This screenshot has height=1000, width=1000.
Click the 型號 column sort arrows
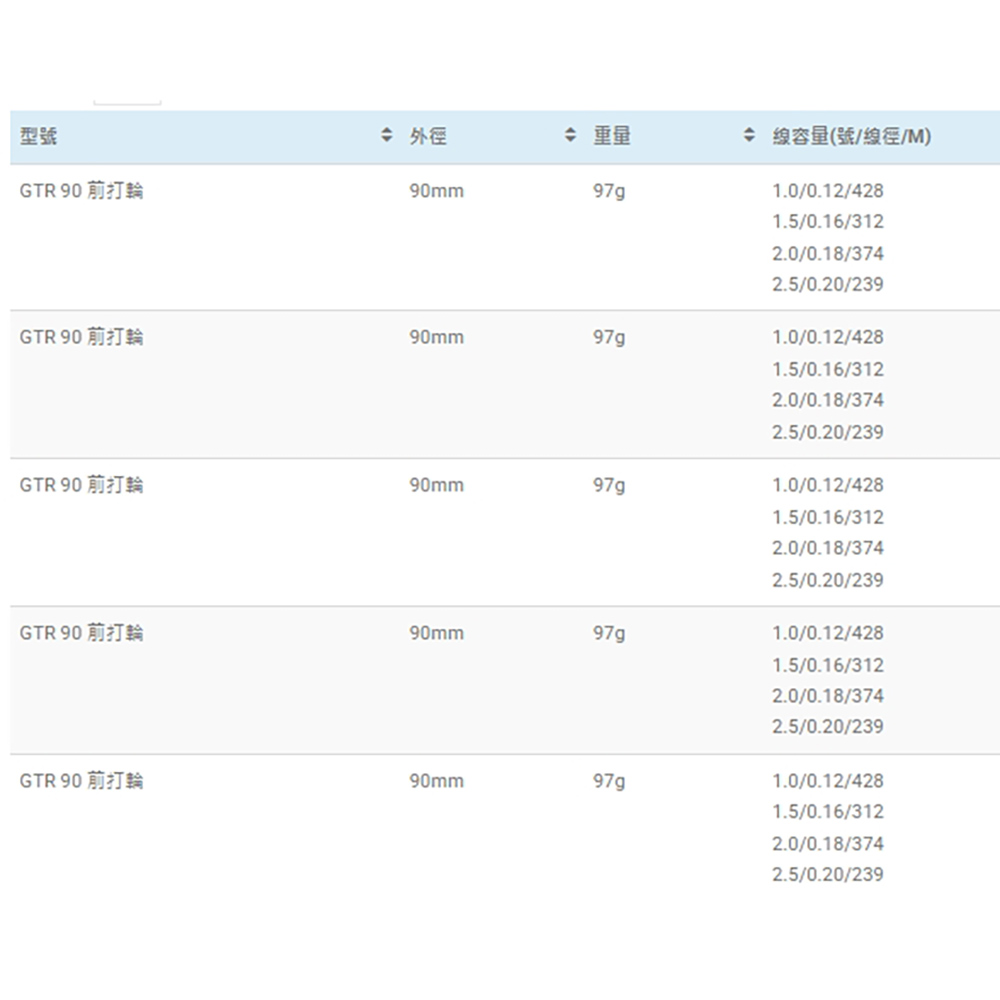pyautogui.click(x=387, y=136)
